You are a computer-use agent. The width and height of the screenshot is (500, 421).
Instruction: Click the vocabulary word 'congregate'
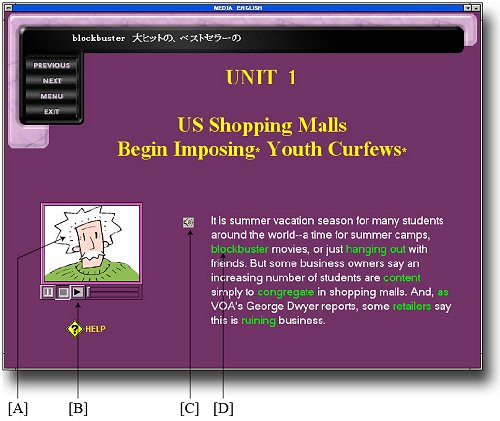[x=286, y=292]
